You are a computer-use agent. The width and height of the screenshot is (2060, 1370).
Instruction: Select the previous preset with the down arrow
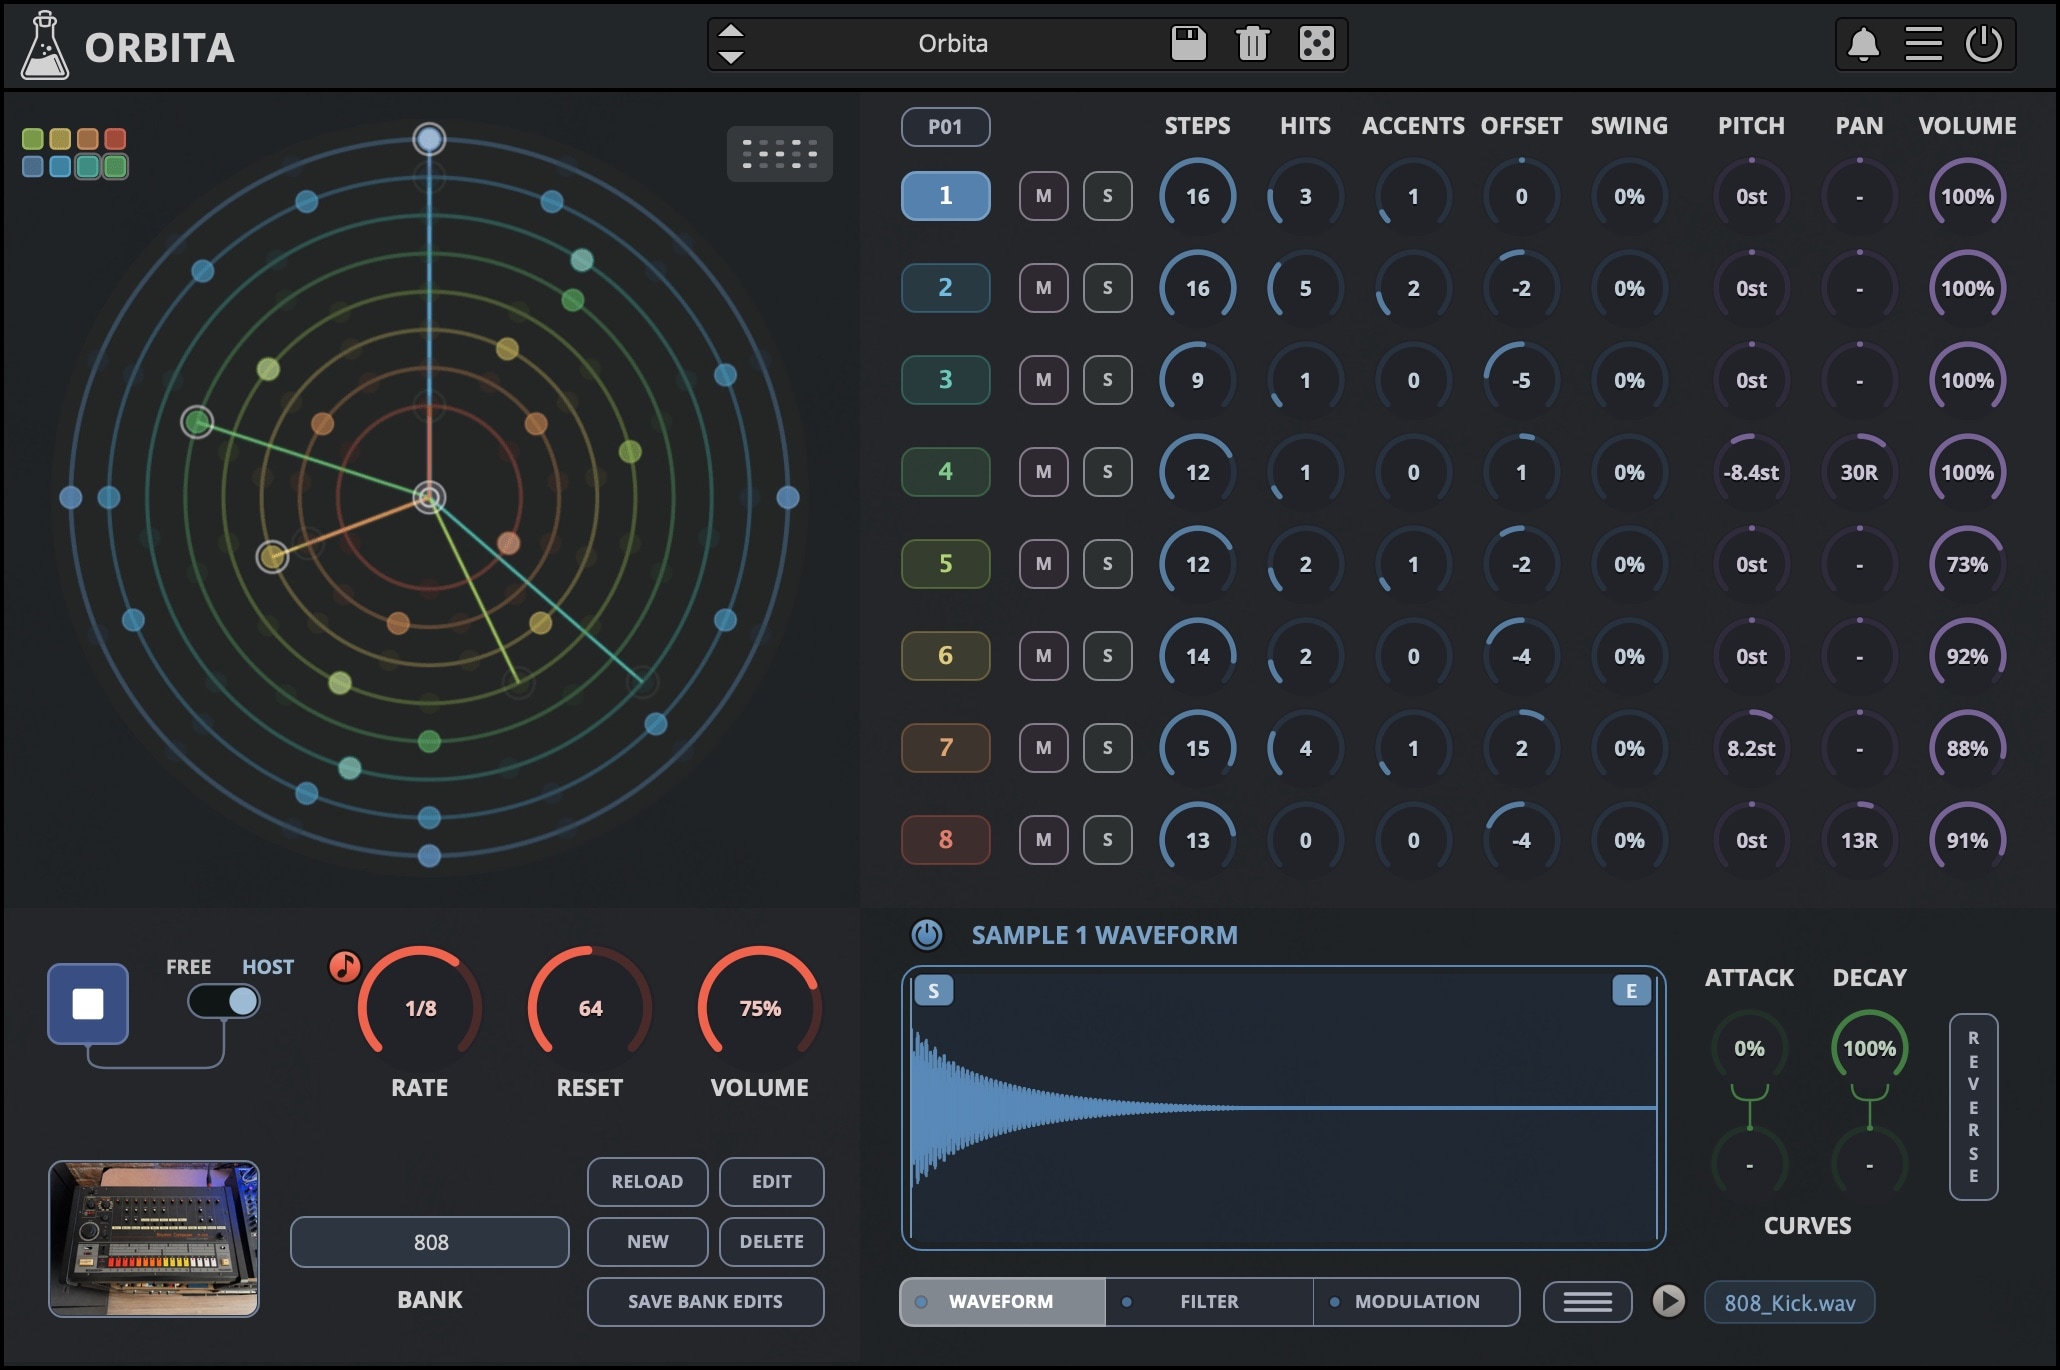[x=731, y=58]
